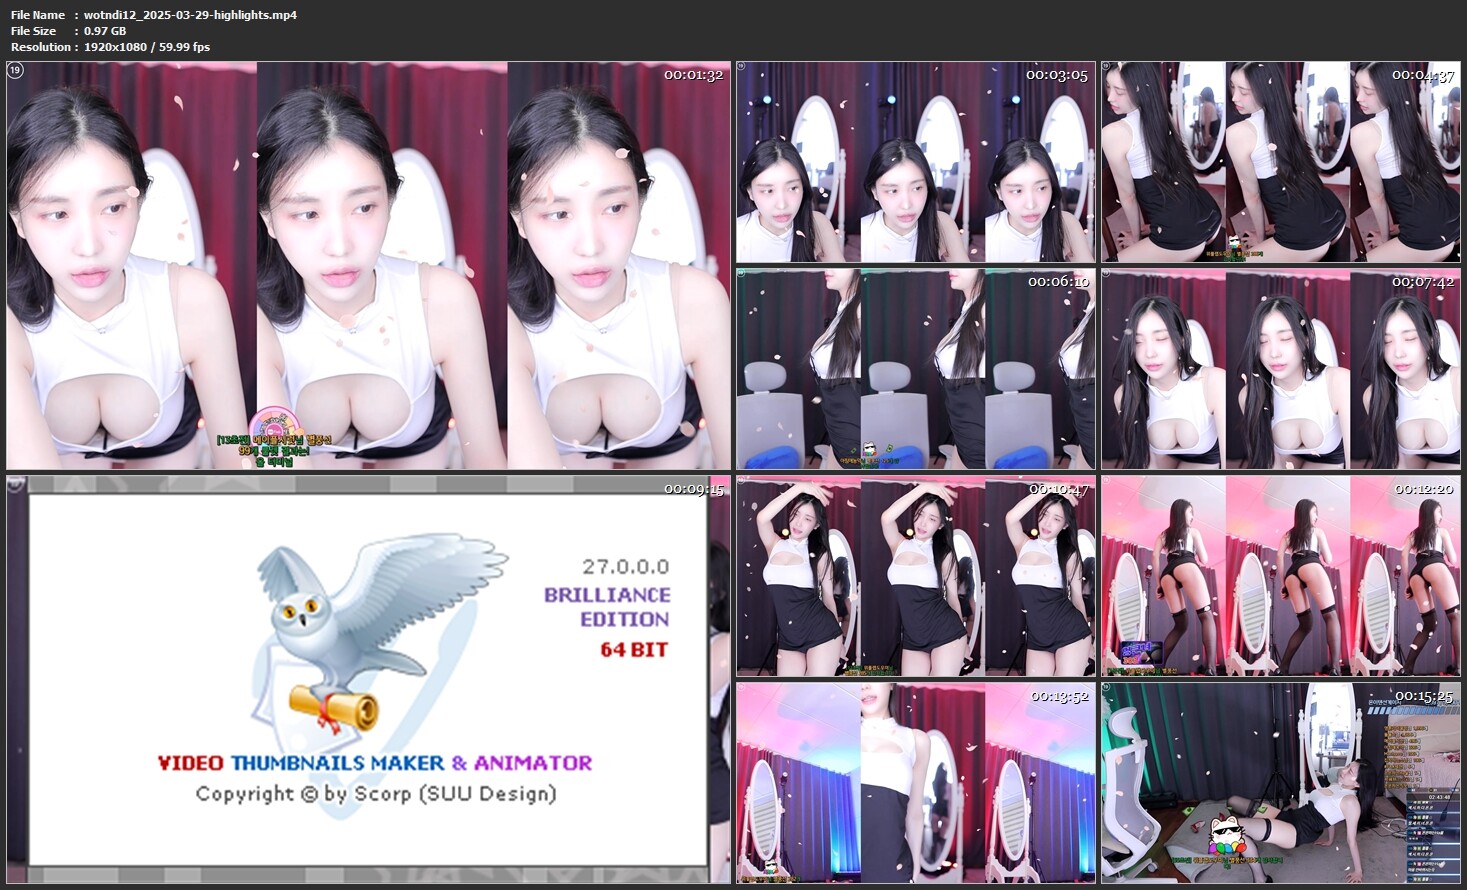
Task: Open the thumbnail timestamped 00:13:52
Action: [915, 782]
